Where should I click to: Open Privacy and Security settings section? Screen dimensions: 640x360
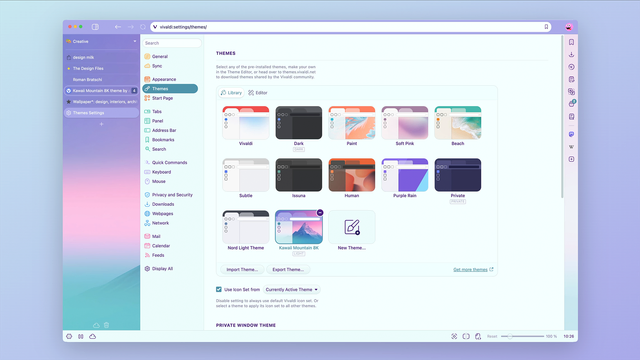point(169,195)
